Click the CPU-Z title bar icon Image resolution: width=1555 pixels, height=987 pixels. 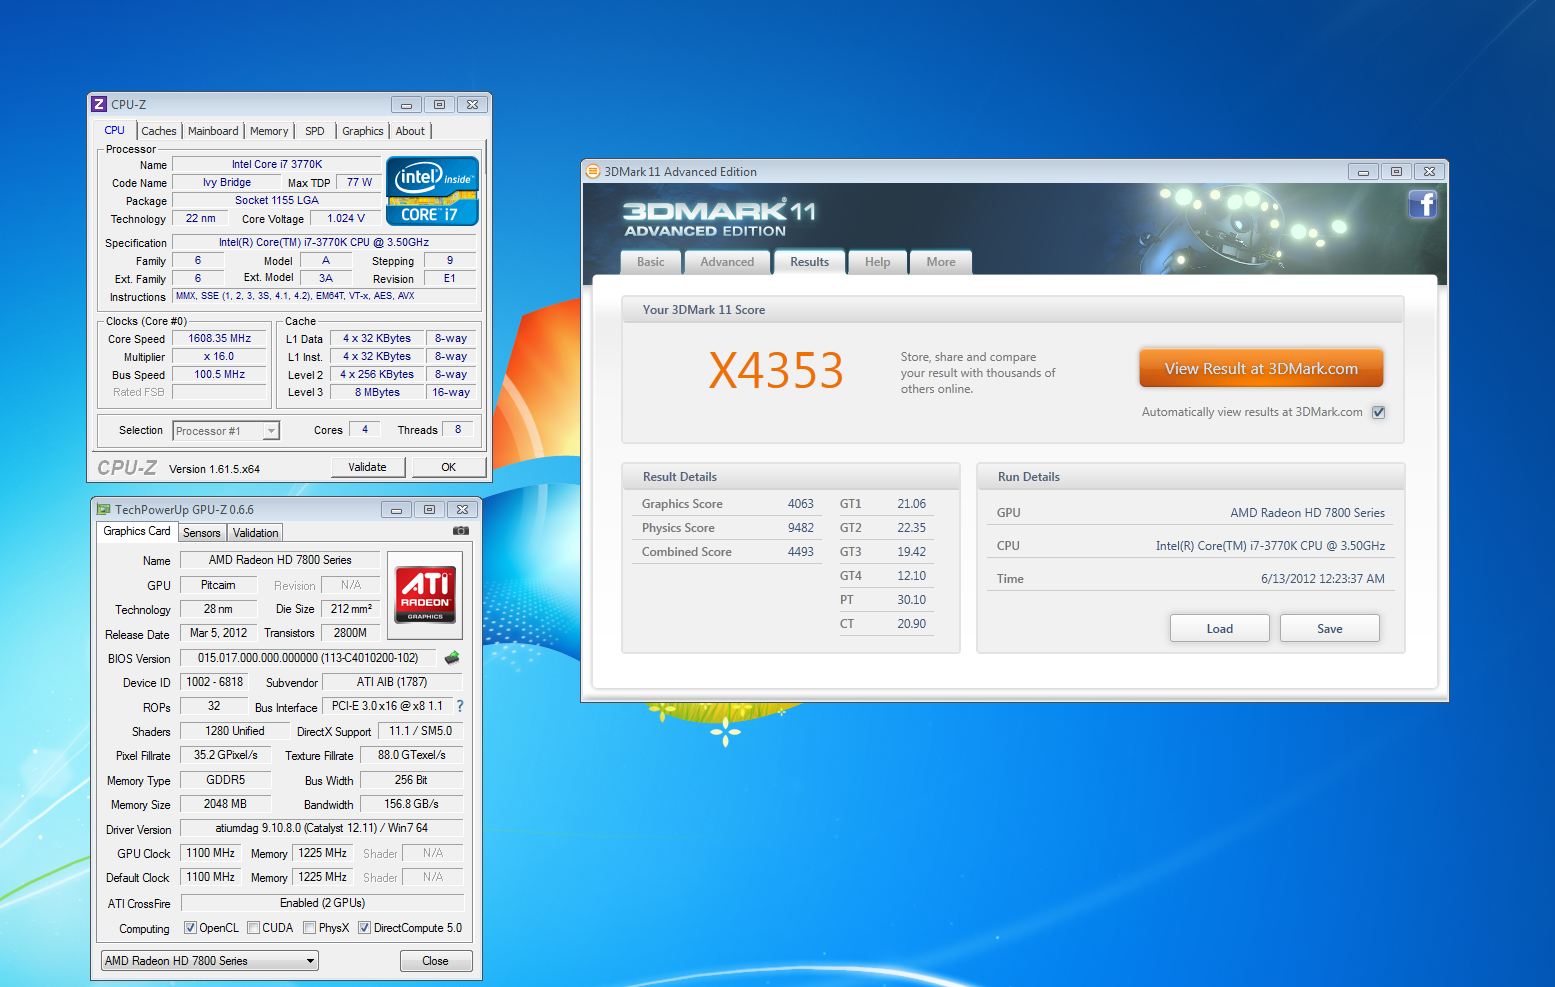[x=99, y=104]
